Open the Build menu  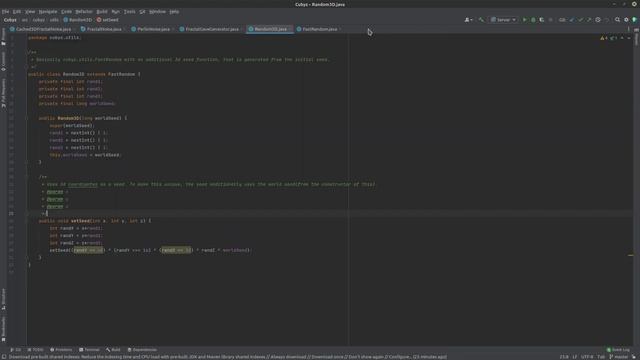(102, 11)
